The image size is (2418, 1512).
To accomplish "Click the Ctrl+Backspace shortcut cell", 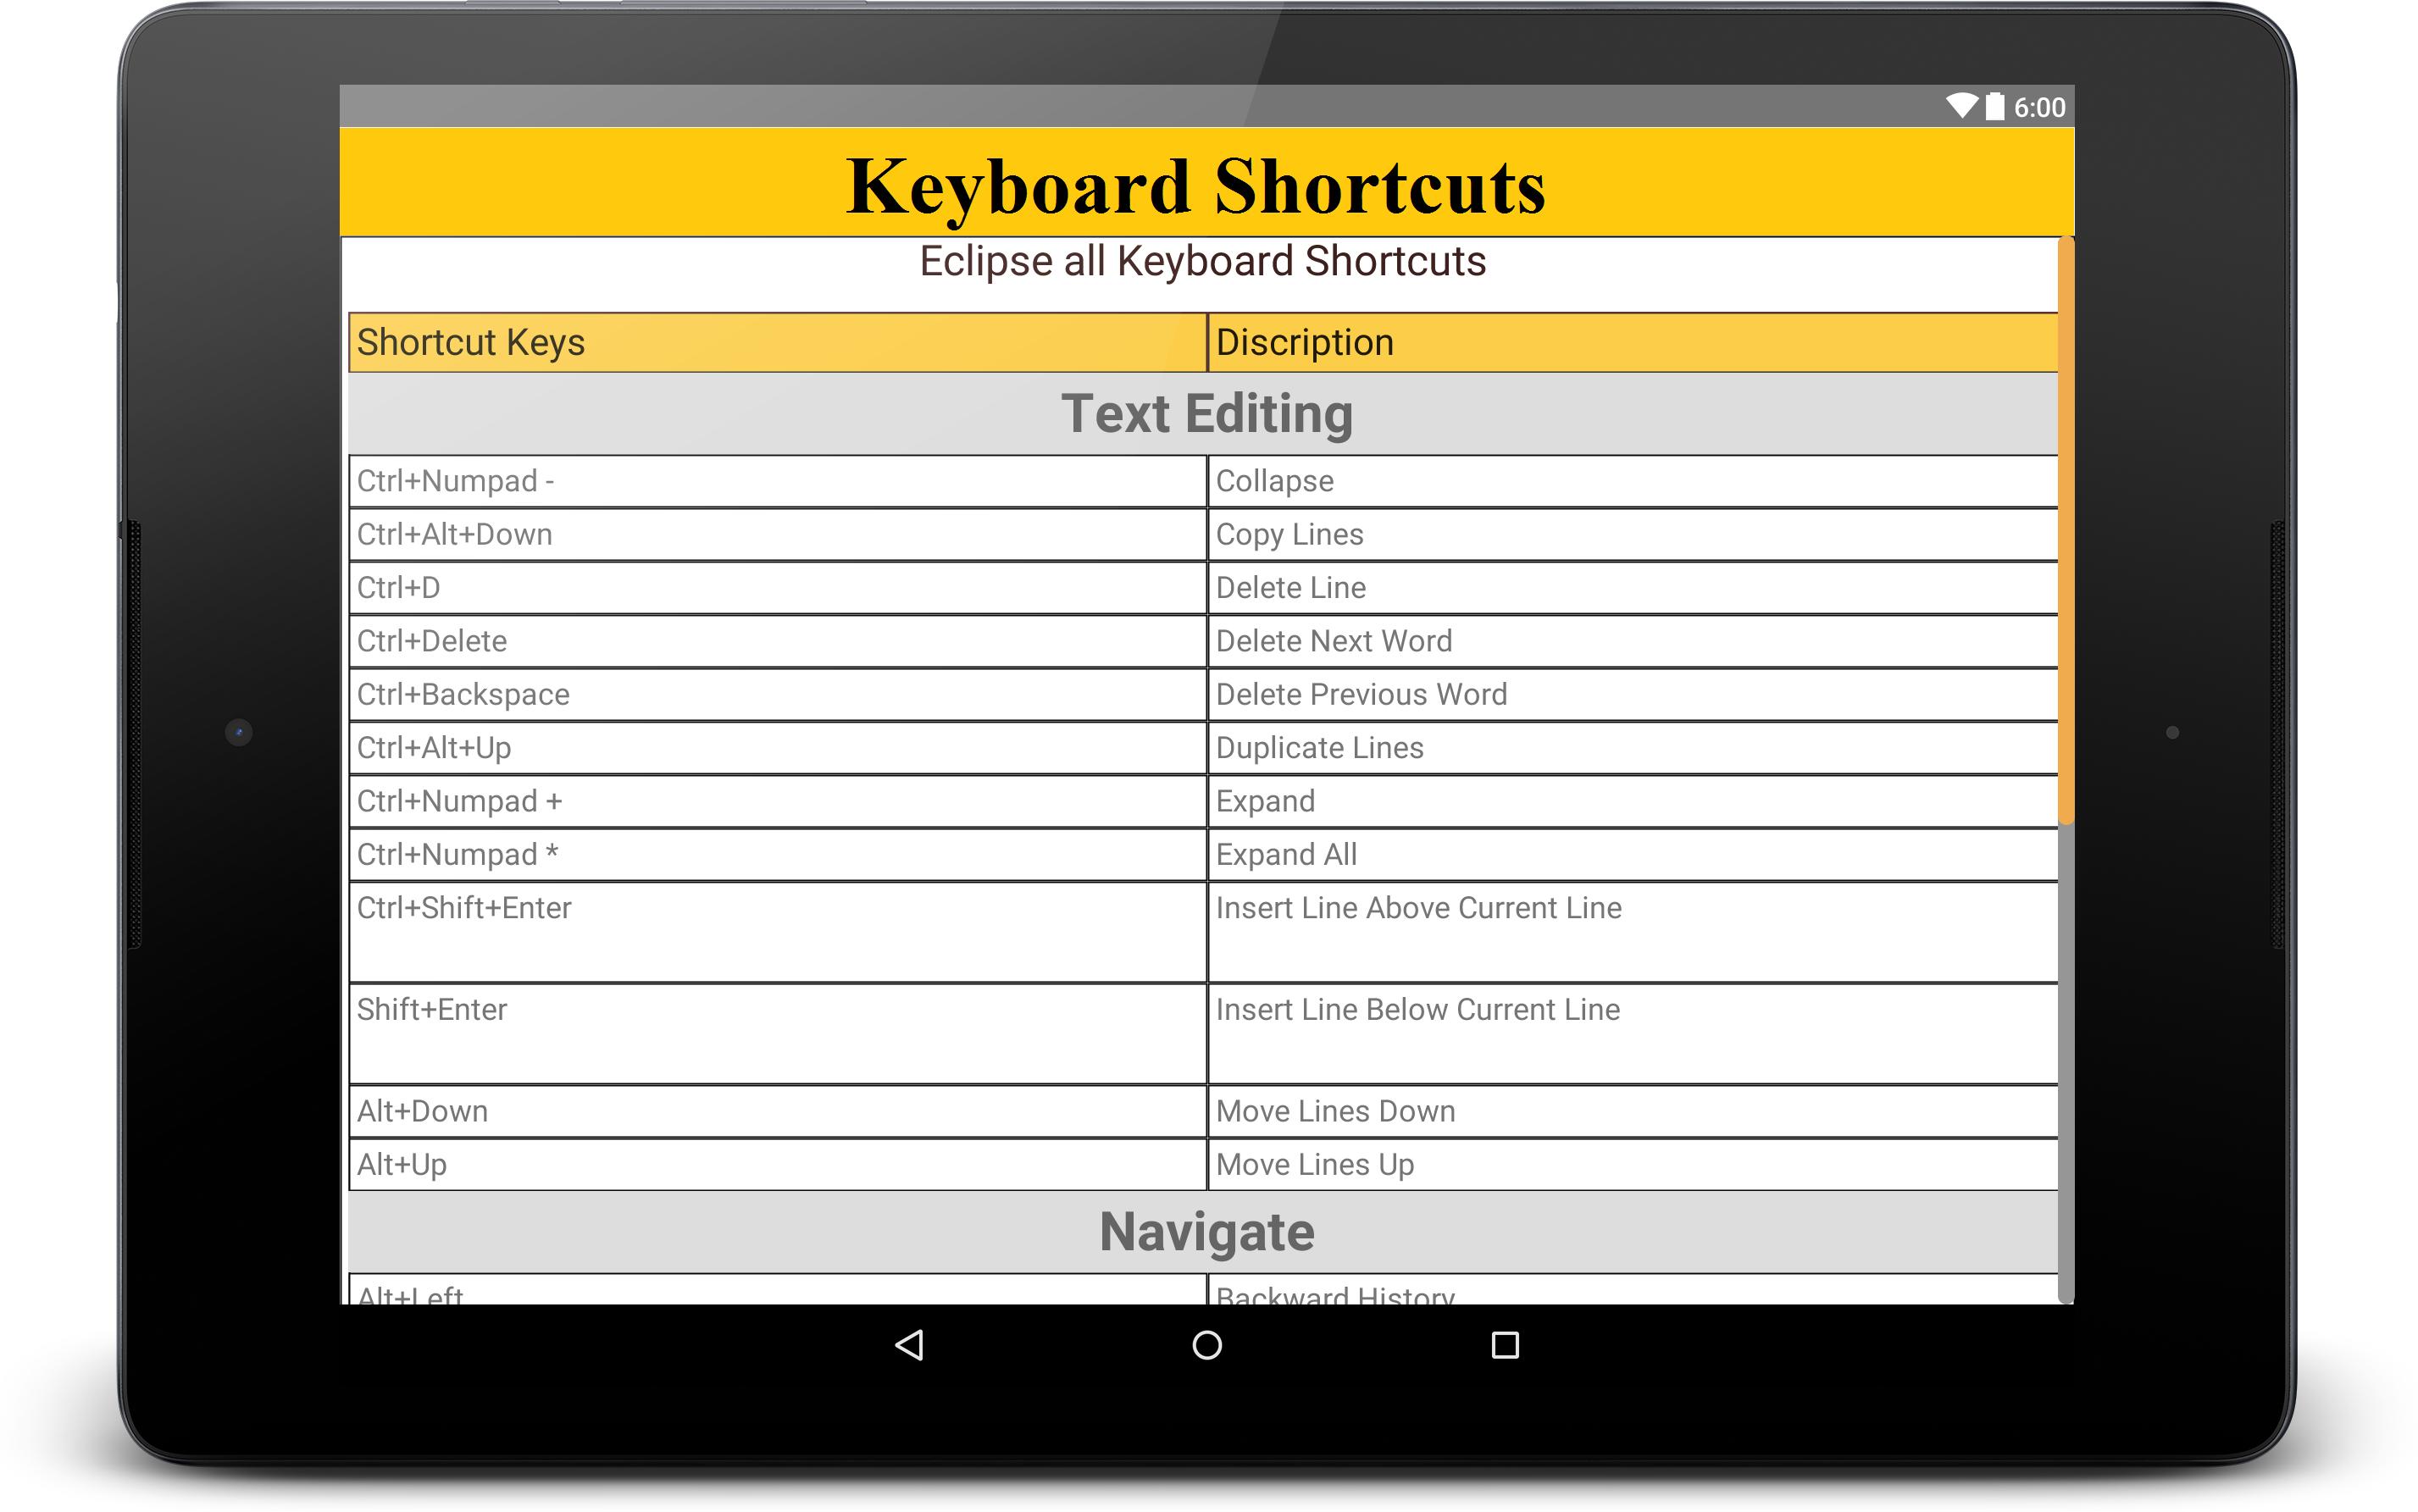I will (778, 694).
